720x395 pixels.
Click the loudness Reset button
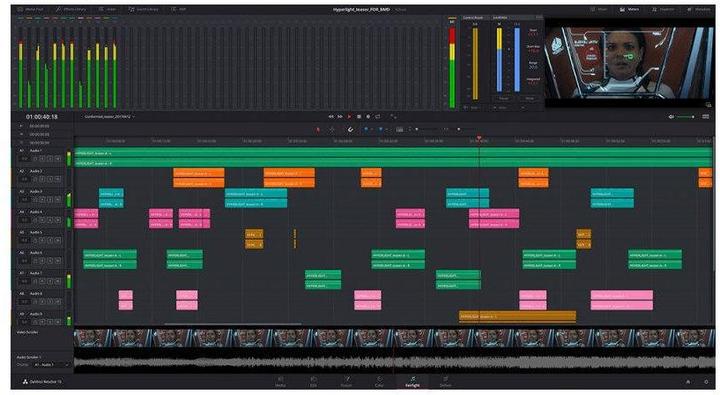click(x=529, y=98)
